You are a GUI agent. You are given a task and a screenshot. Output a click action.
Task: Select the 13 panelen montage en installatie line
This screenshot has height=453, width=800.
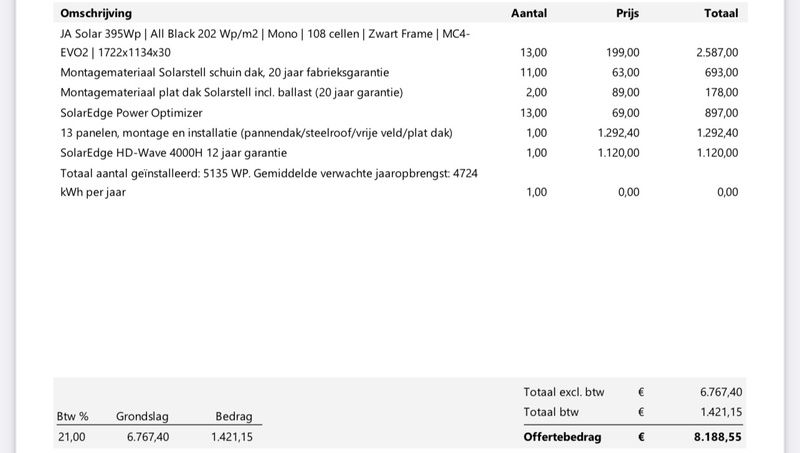pyautogui.click(x=257, y=133)
